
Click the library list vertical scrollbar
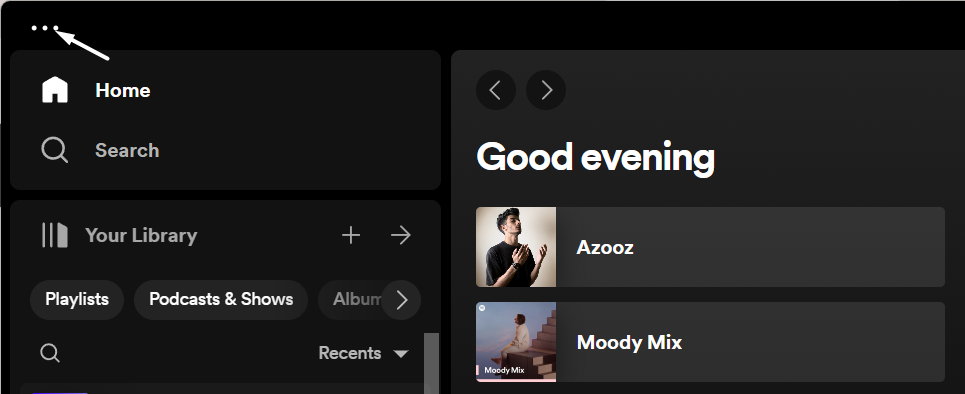(431, 363)
